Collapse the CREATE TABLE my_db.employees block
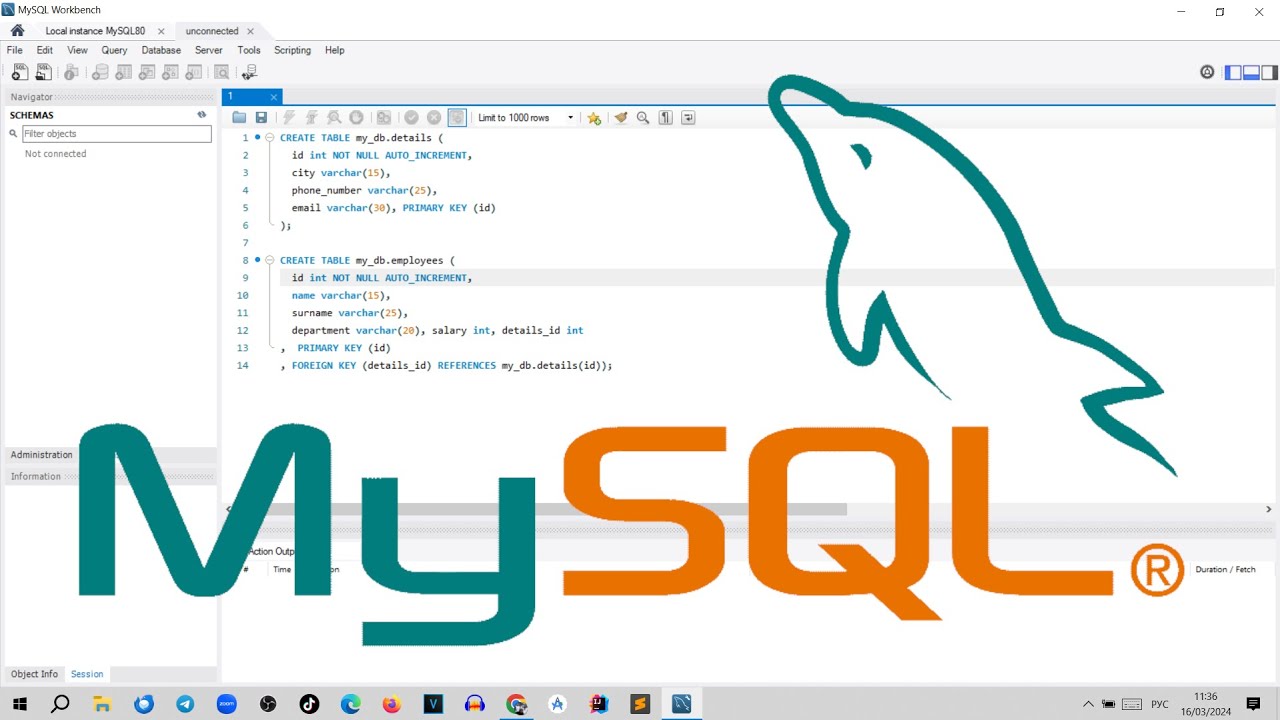The width and height of the screenshot is (1280, 720). tap(270, 260)
